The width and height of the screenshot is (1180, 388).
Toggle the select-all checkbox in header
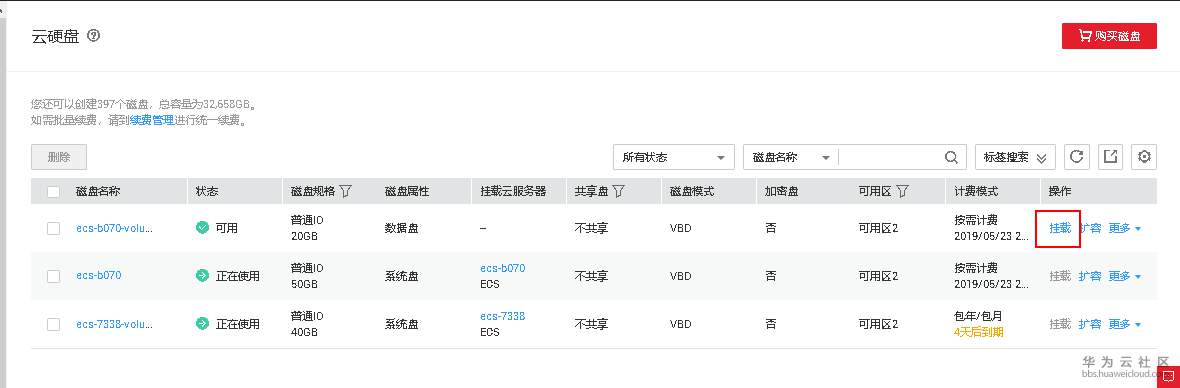pos(53,192)
